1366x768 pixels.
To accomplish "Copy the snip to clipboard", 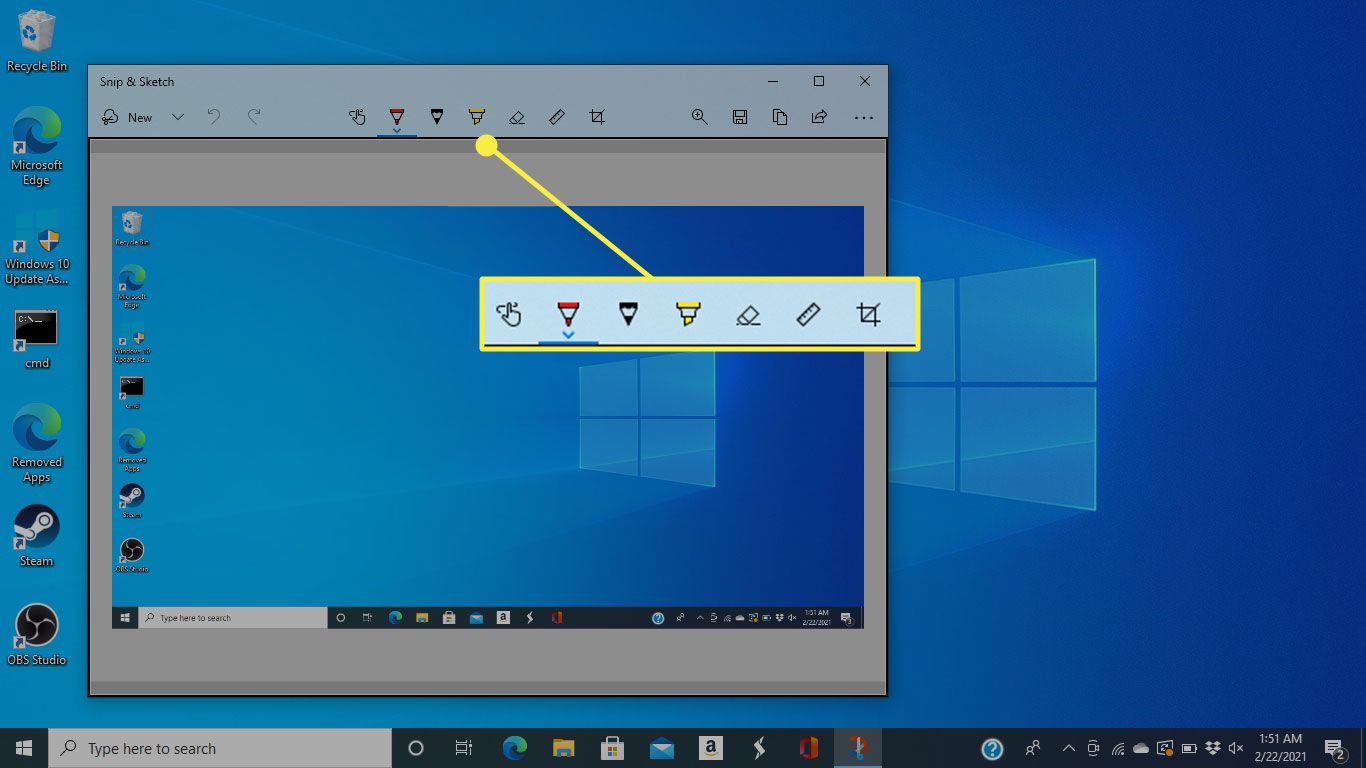I will click(x=780, y=117).
